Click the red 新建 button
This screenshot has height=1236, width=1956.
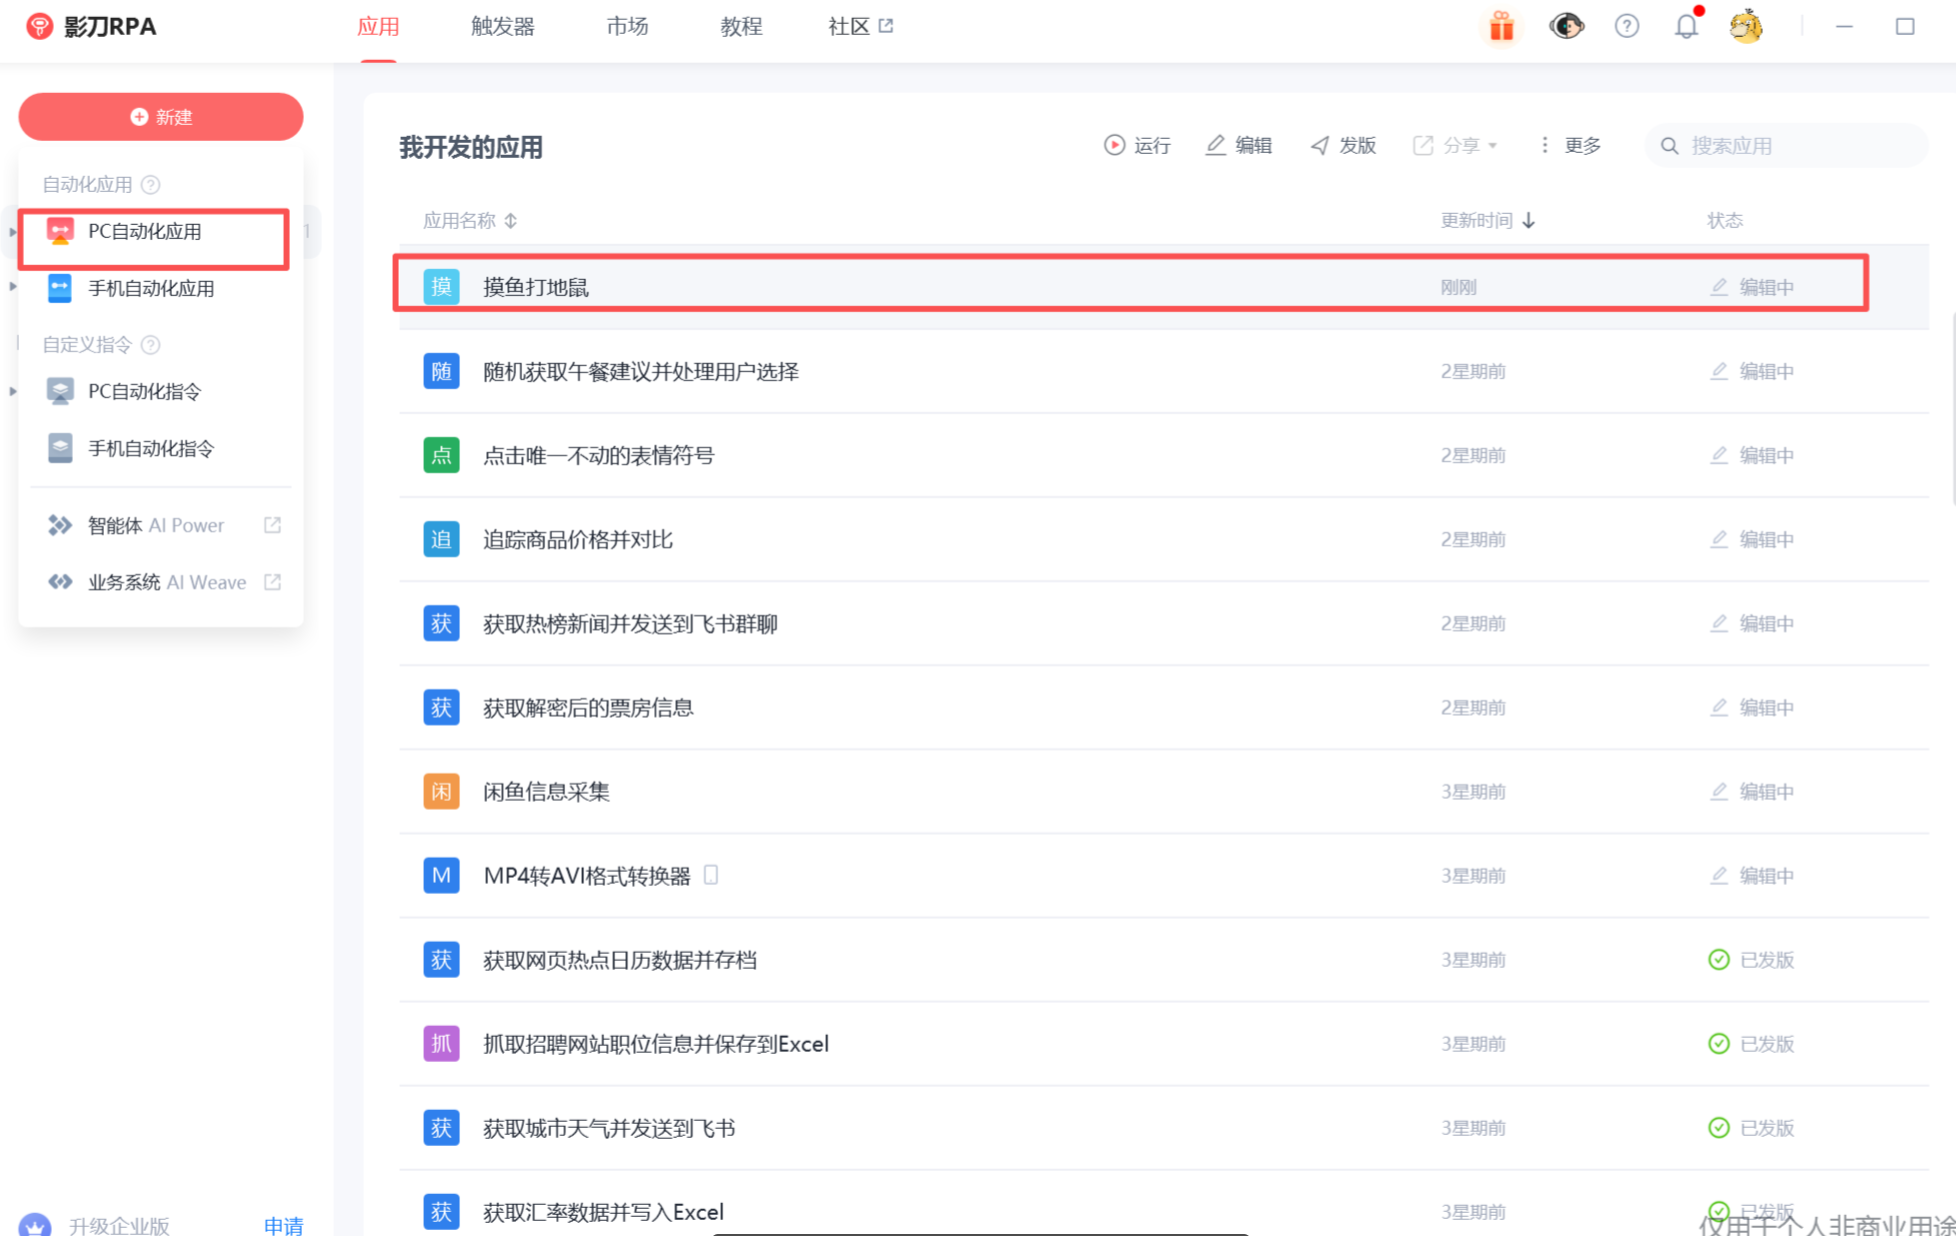[x=161, y=117]
